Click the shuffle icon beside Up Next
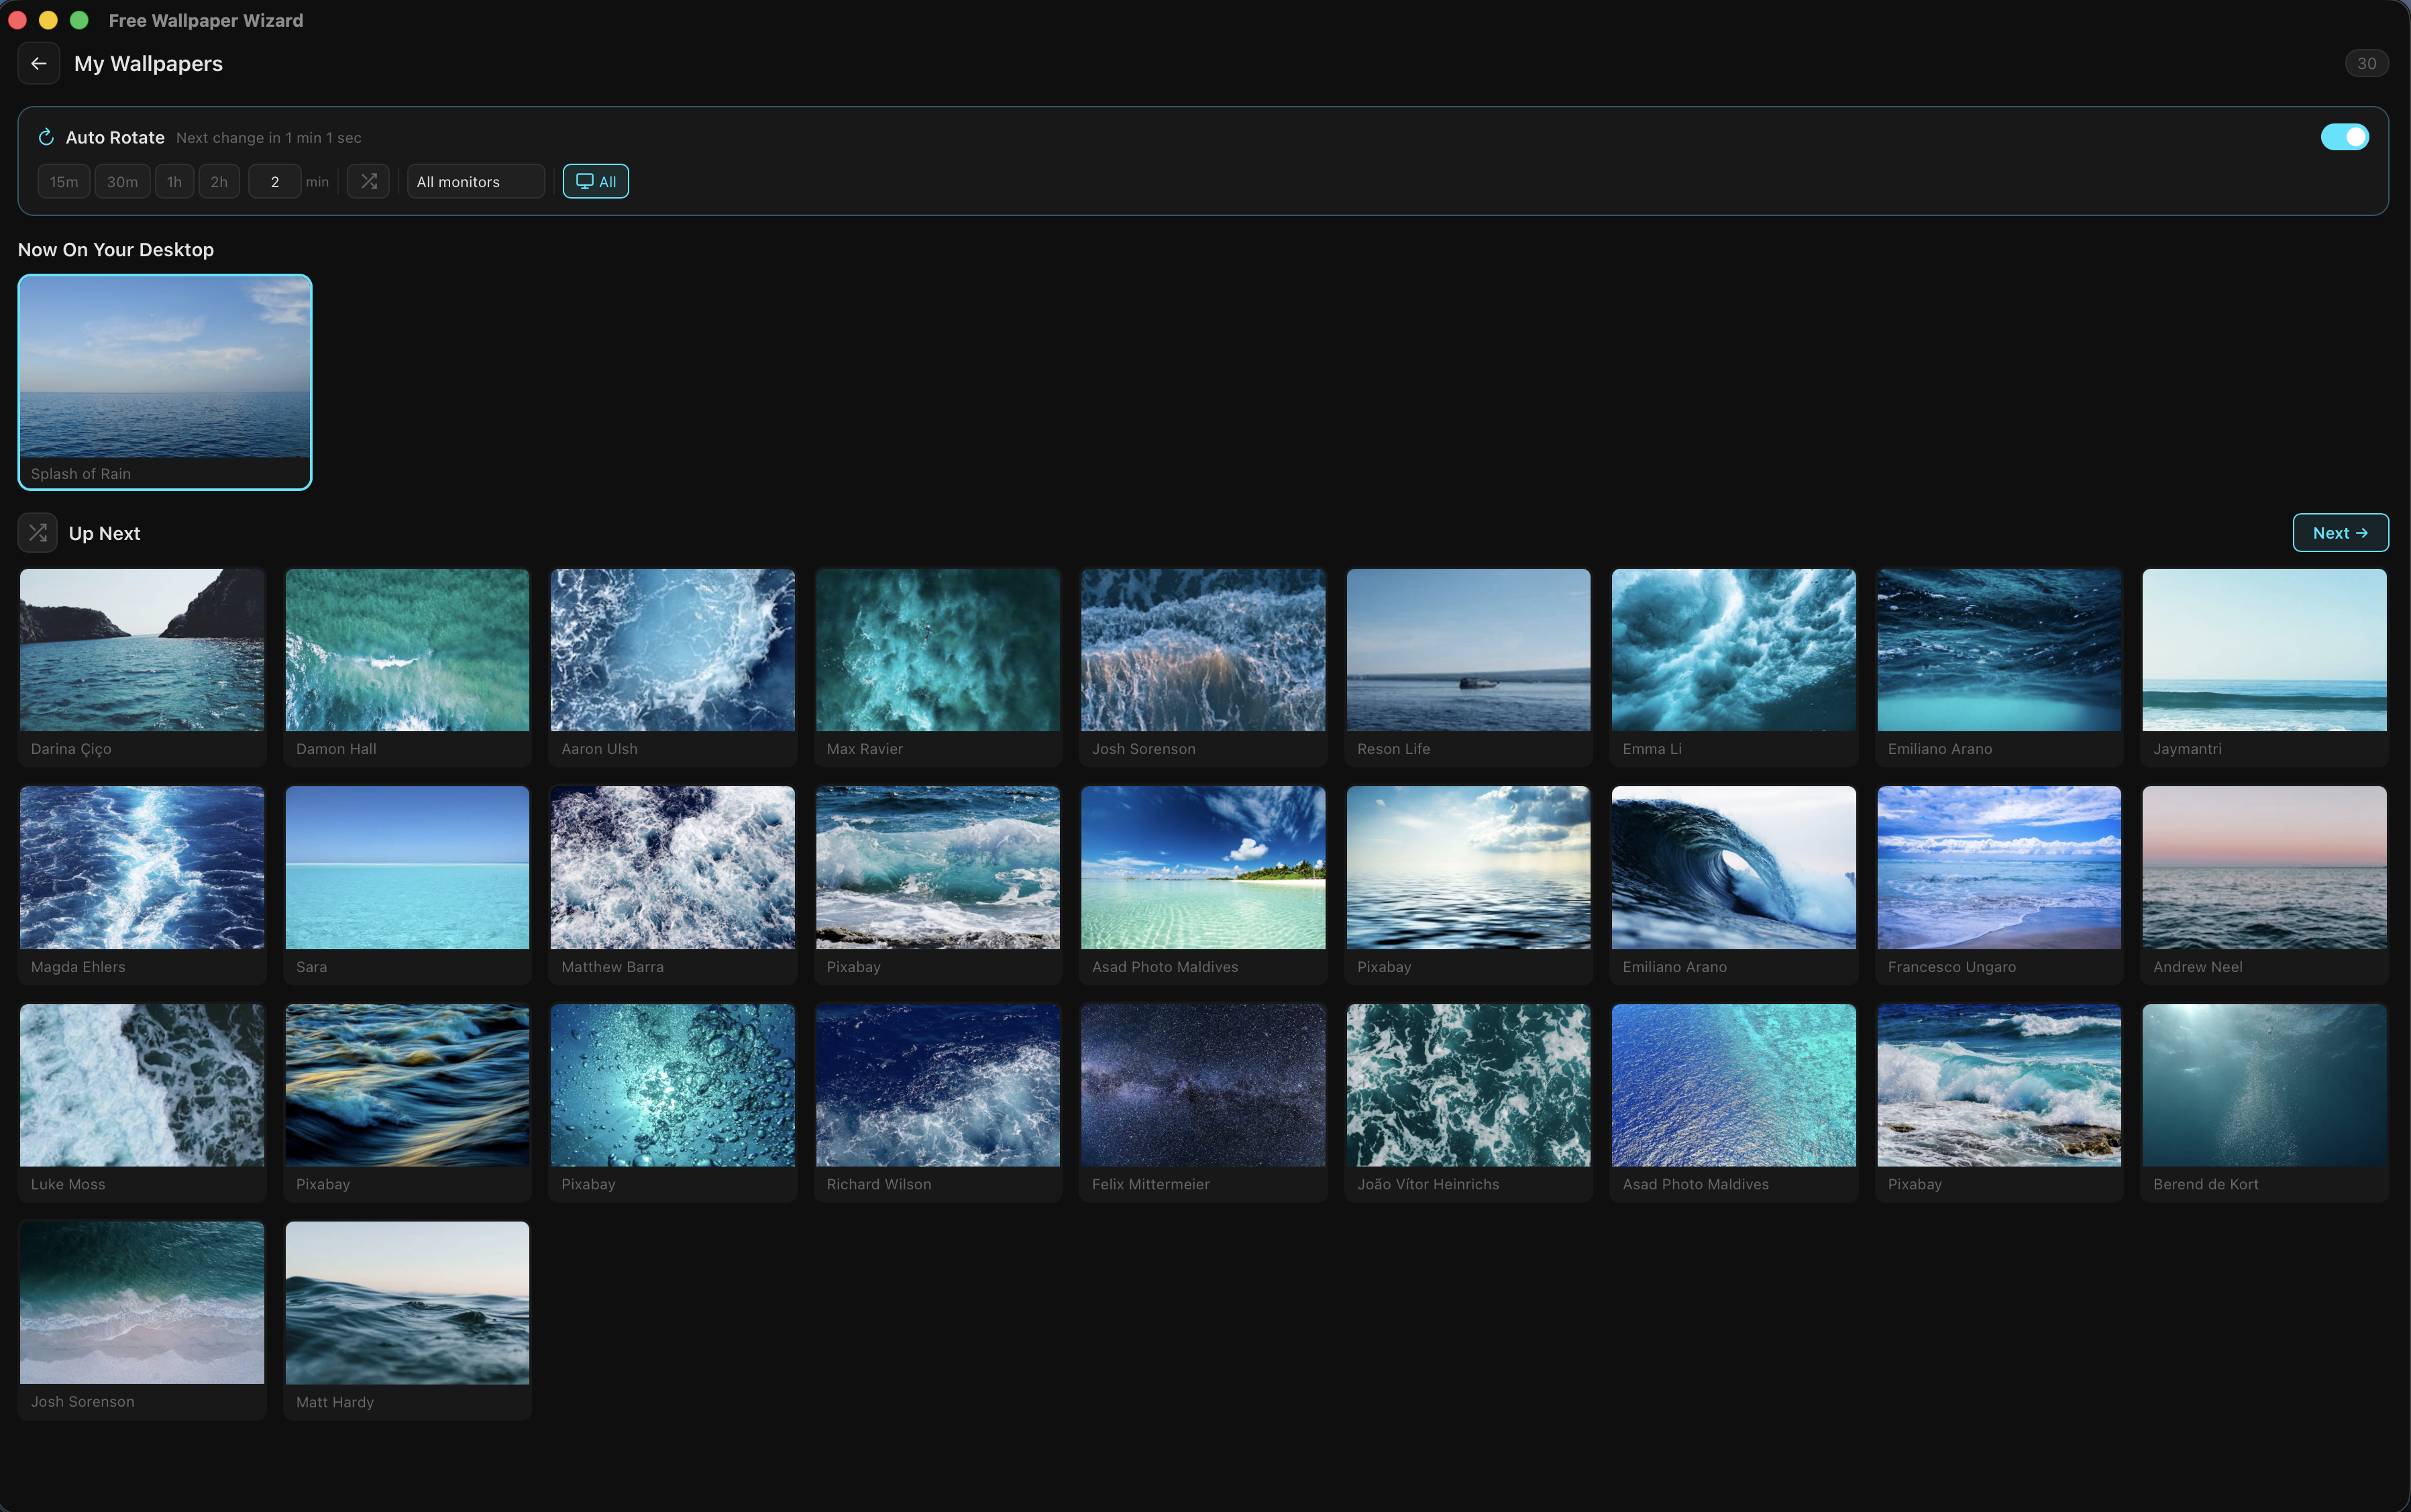The height and width of the screenshot is (1512, 2411). (37, 532)
